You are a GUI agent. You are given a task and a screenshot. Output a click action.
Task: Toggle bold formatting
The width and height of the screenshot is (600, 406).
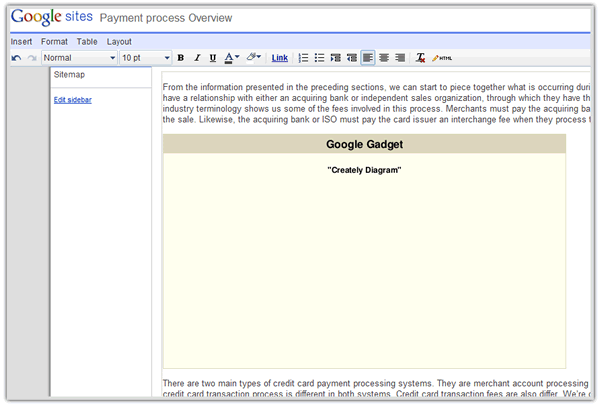click(181, 58)
